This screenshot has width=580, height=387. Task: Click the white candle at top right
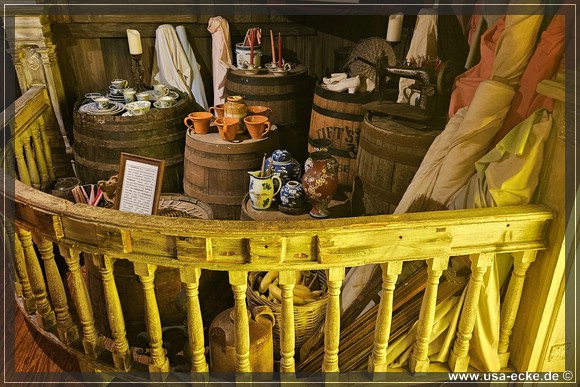coord(395,27)
